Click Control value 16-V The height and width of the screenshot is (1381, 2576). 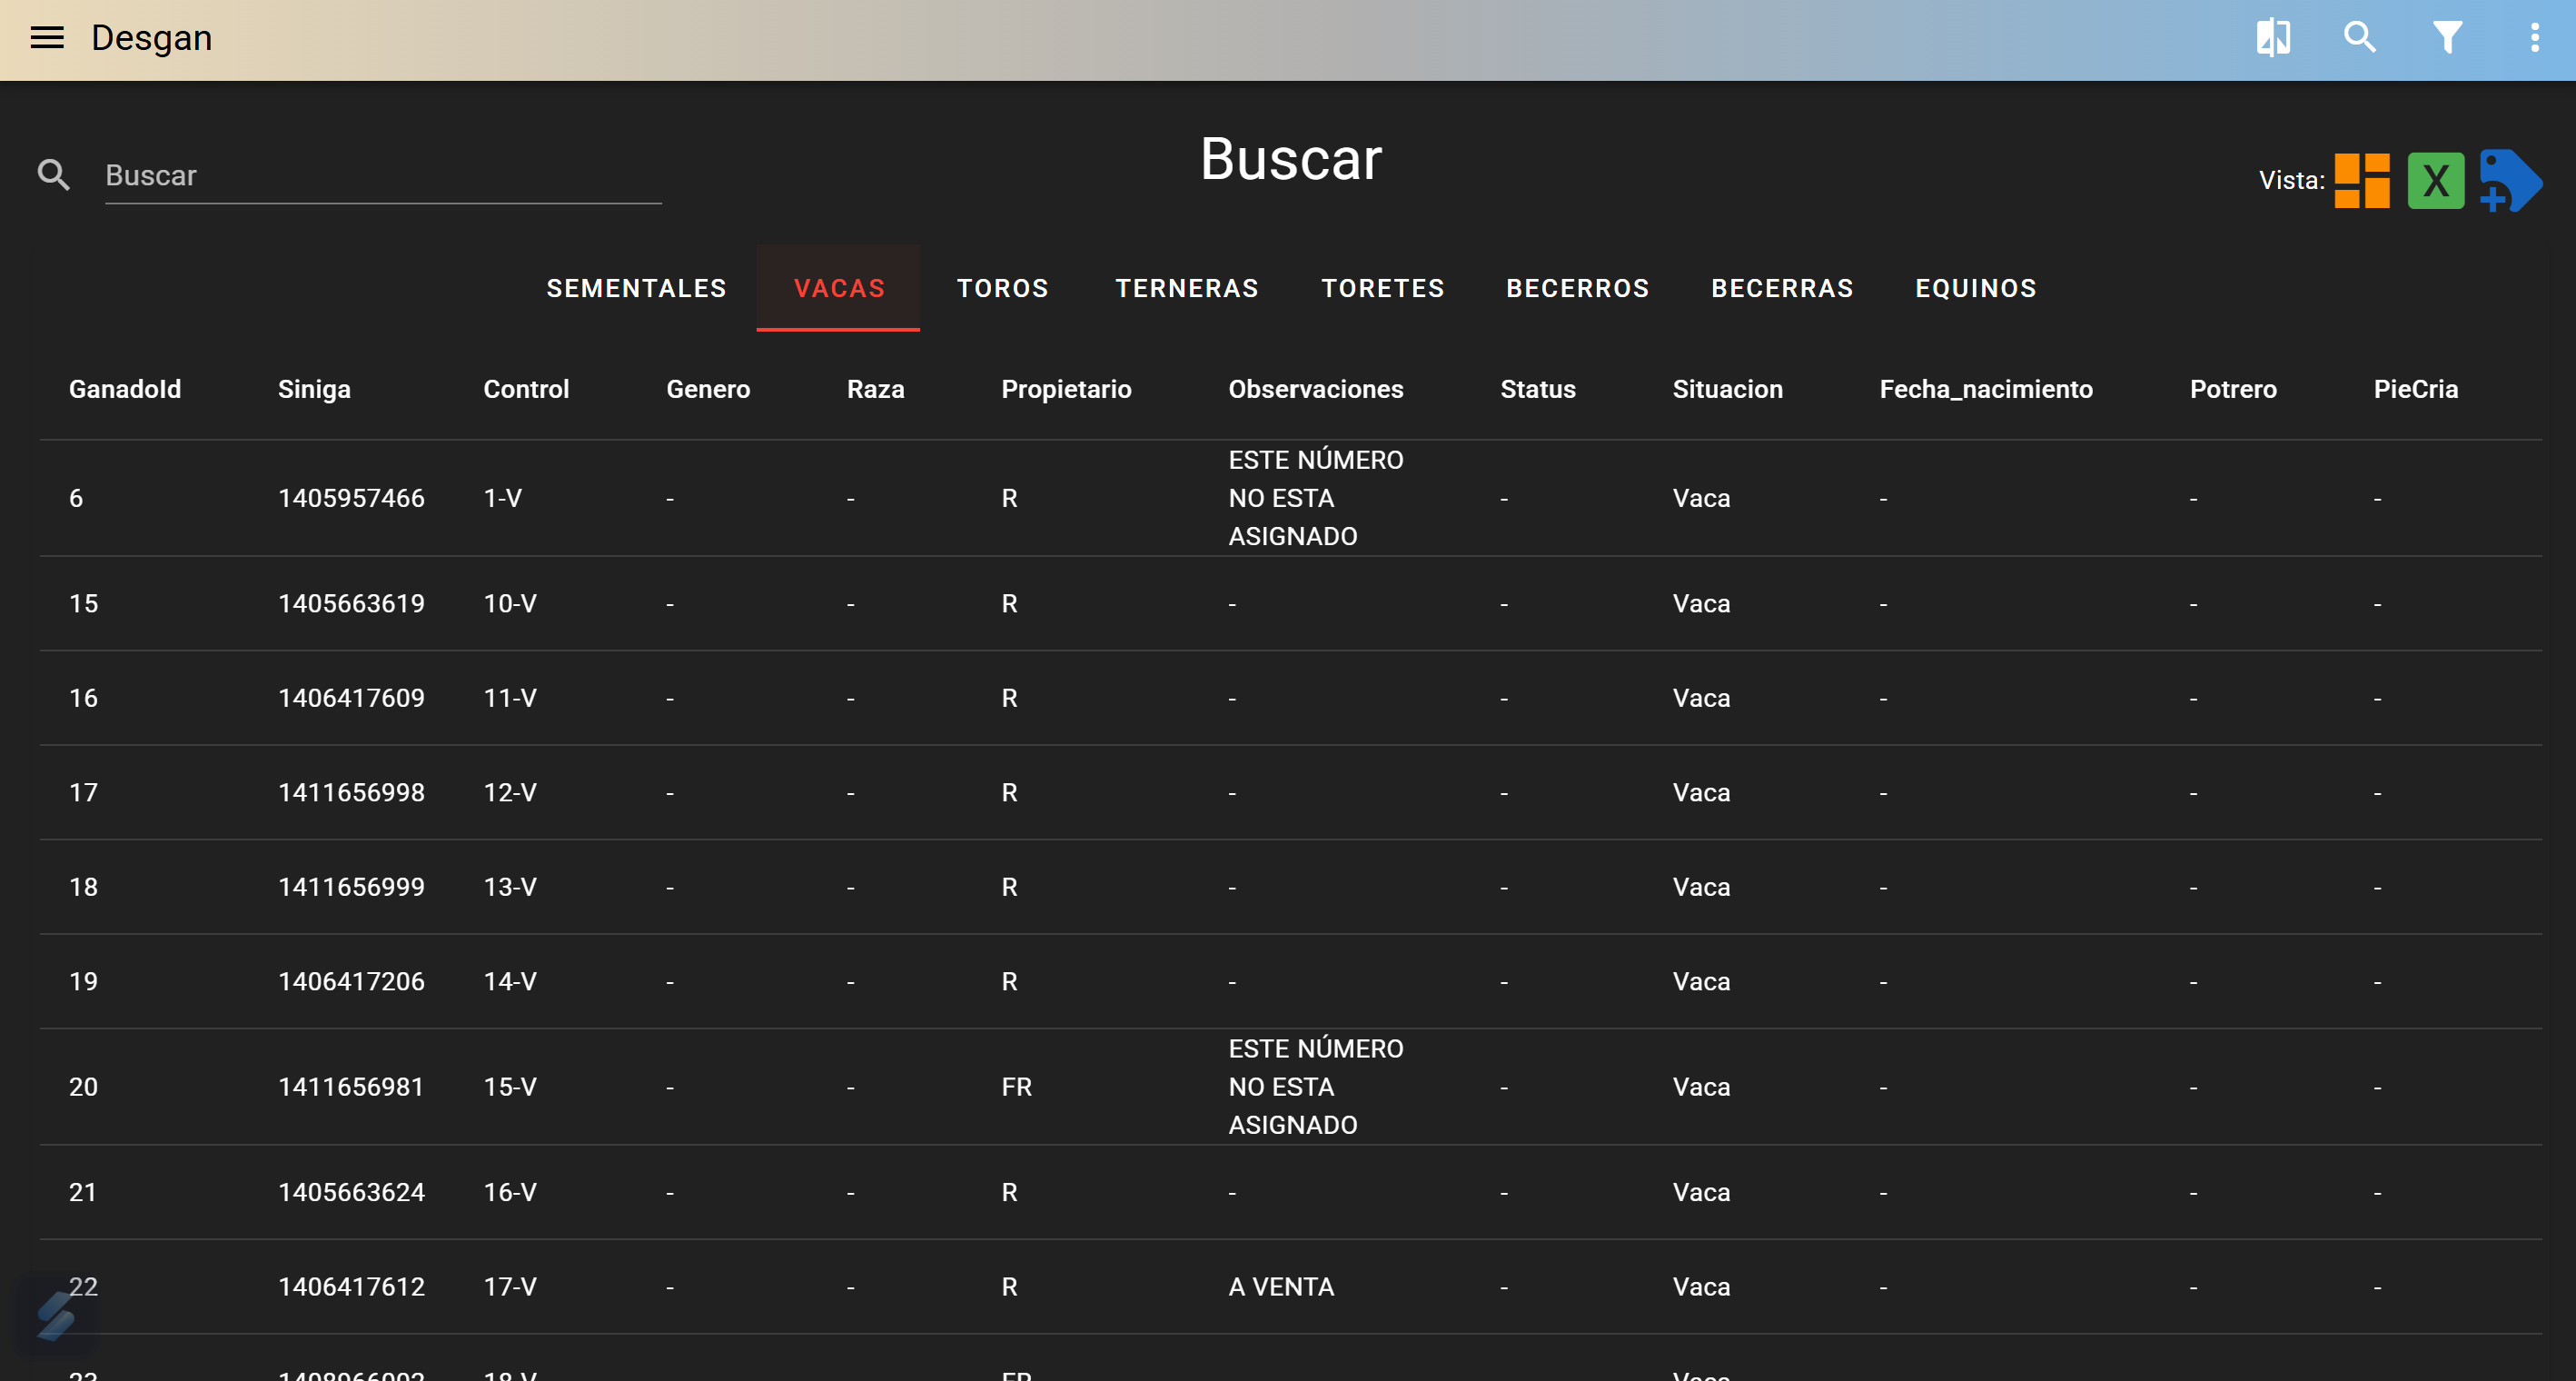[x=510, y=1192]
